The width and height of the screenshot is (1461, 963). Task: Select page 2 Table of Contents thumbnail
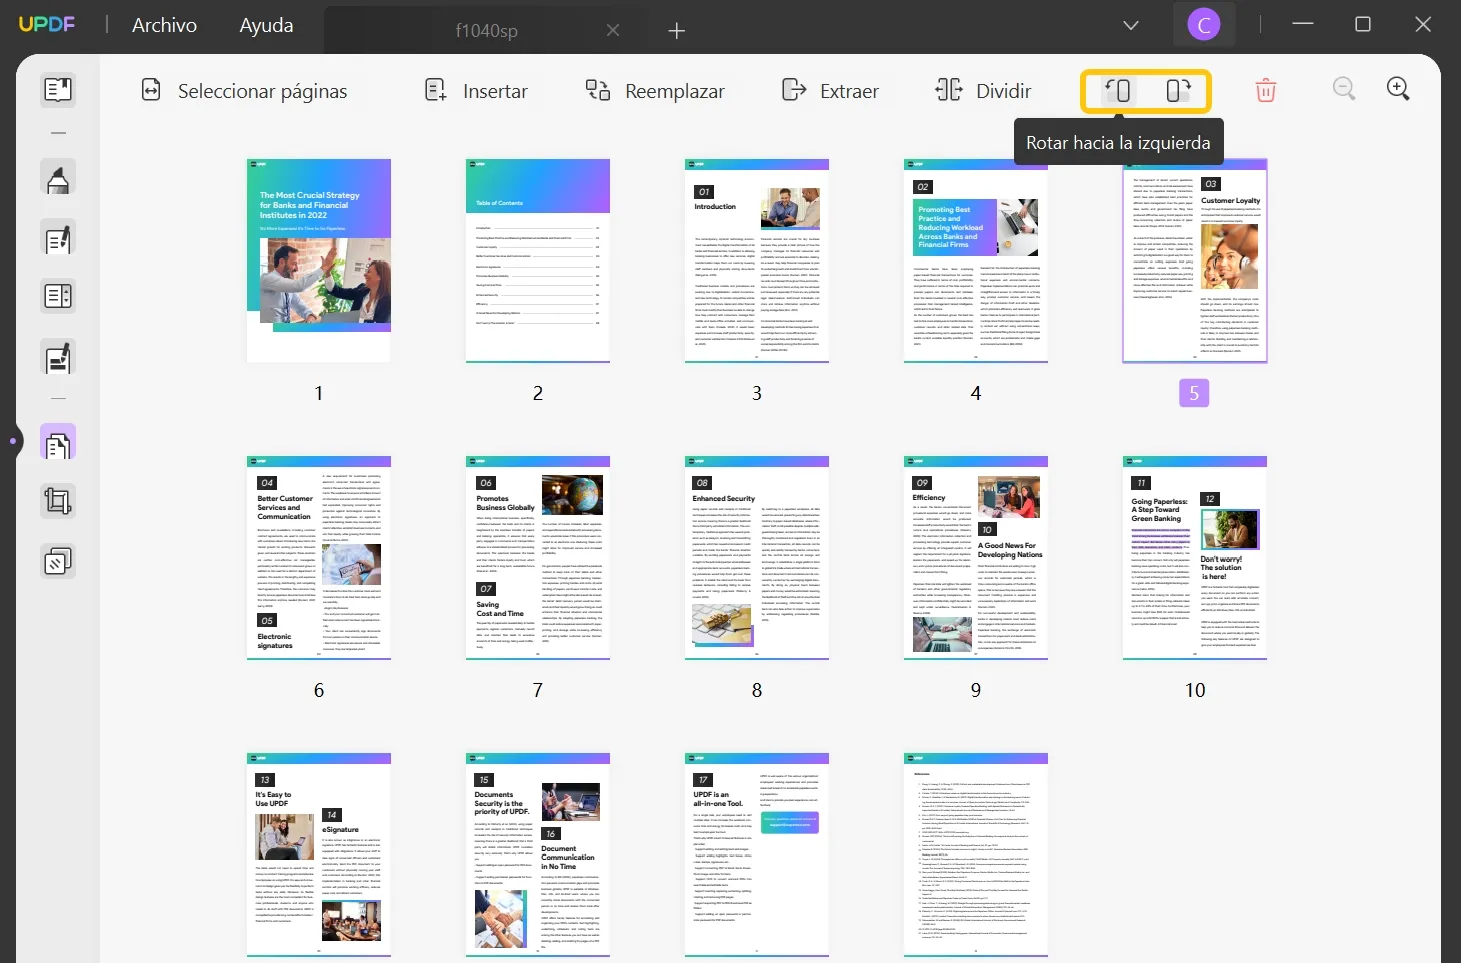538,260
